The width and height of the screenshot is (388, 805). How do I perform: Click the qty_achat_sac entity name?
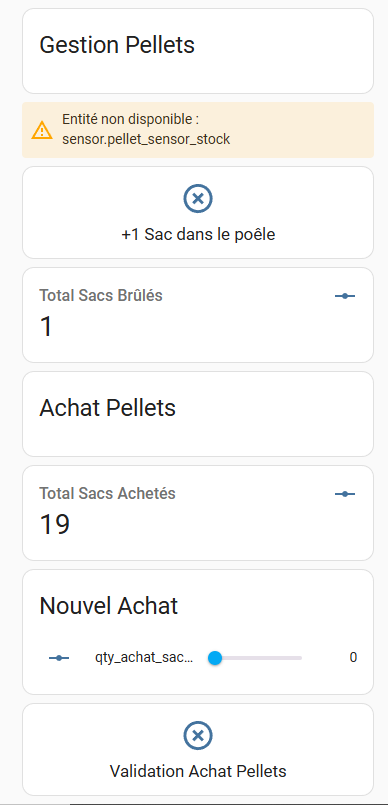click(x=144, y=658)
